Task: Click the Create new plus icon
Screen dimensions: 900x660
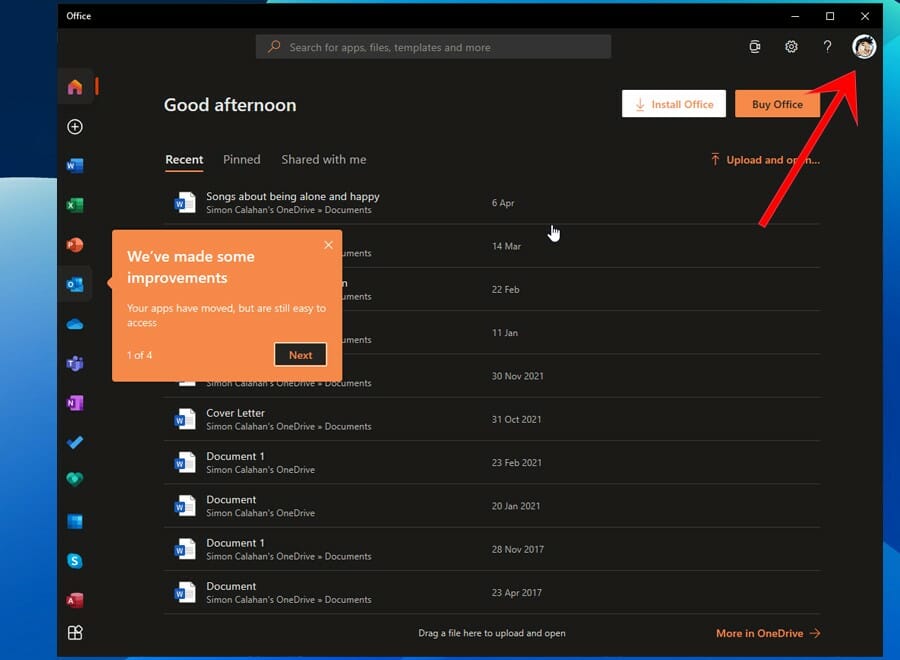Action: coord(75,127)
